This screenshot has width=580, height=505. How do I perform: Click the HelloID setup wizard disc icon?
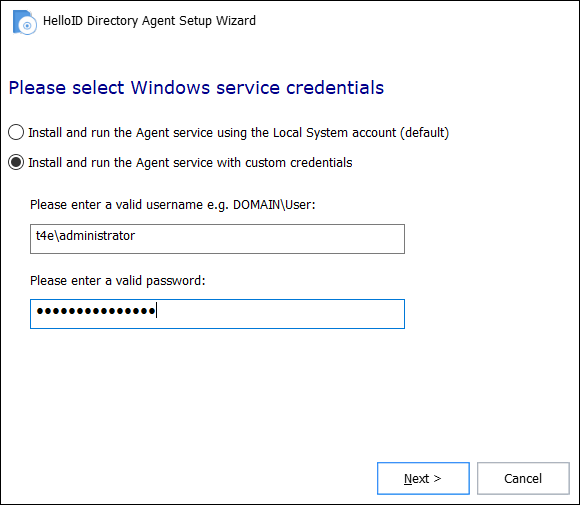[x=24, y=22]
